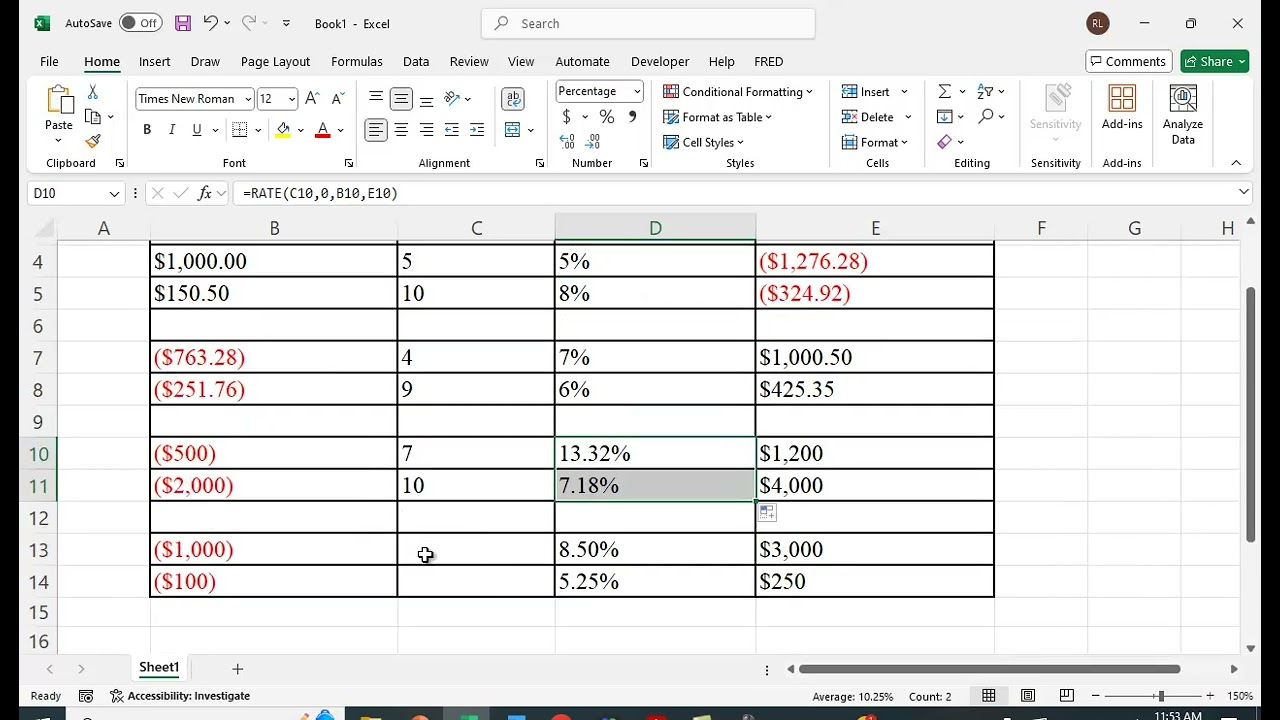The image size is (1280, 720).
Task: Switch to the Data tab
Action: tap(416, 62)
